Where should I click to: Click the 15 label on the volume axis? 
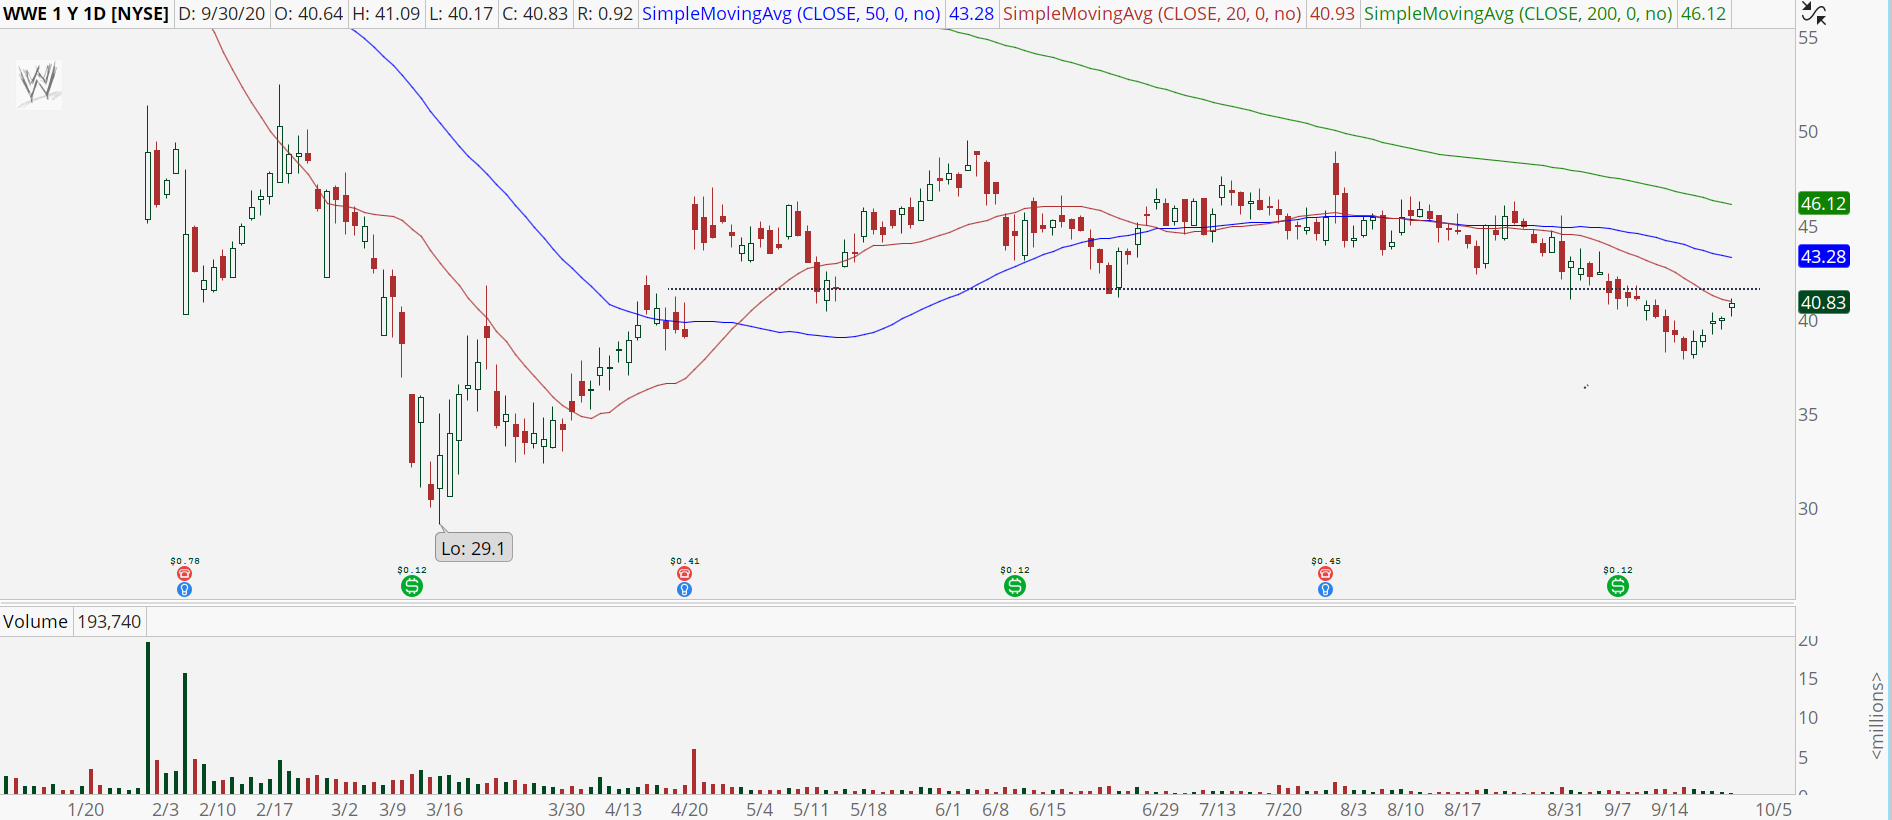pos(1808,679)
